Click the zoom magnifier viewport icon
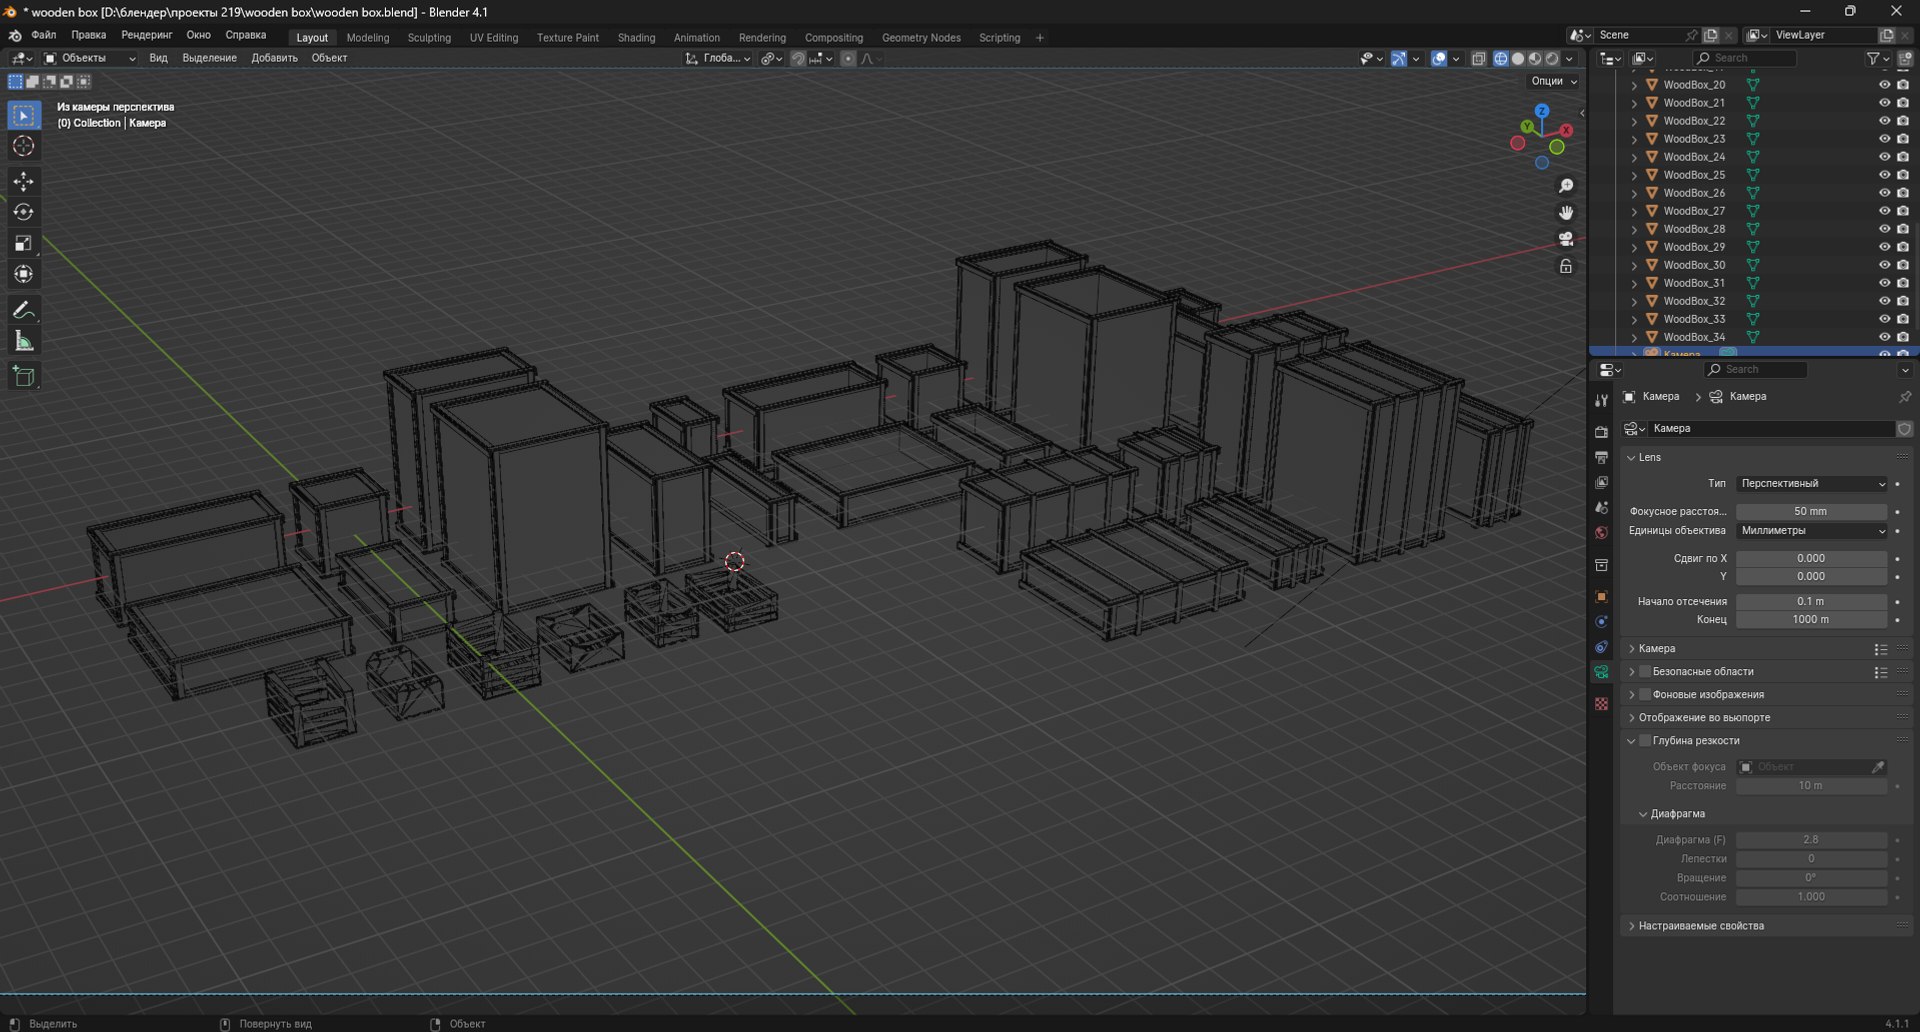The image size is (1920, 1032). (x=1566, y=186)
